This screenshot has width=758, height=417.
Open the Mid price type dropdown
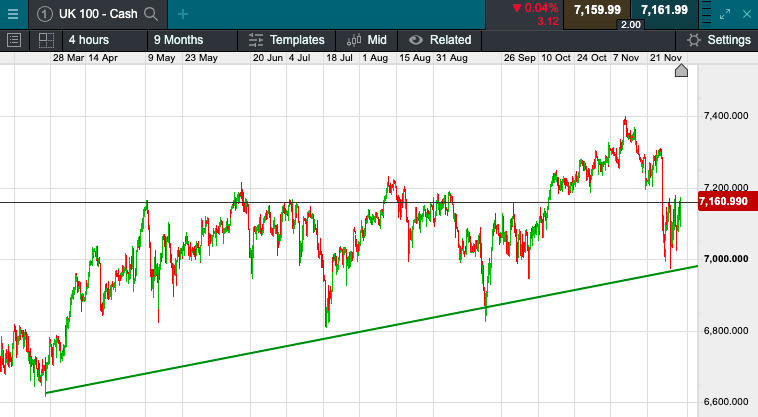[x=367, y=40]
